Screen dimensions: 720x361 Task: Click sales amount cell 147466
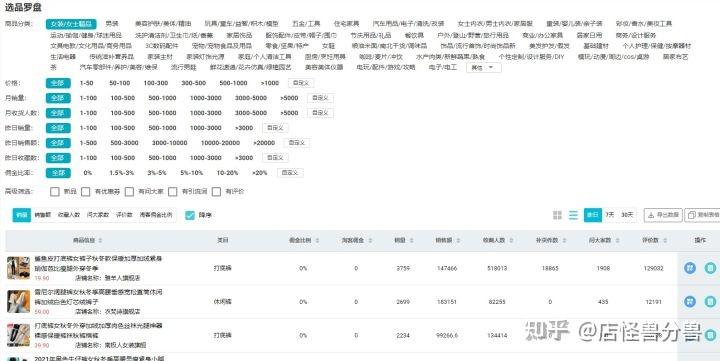[x=447, y=268]
